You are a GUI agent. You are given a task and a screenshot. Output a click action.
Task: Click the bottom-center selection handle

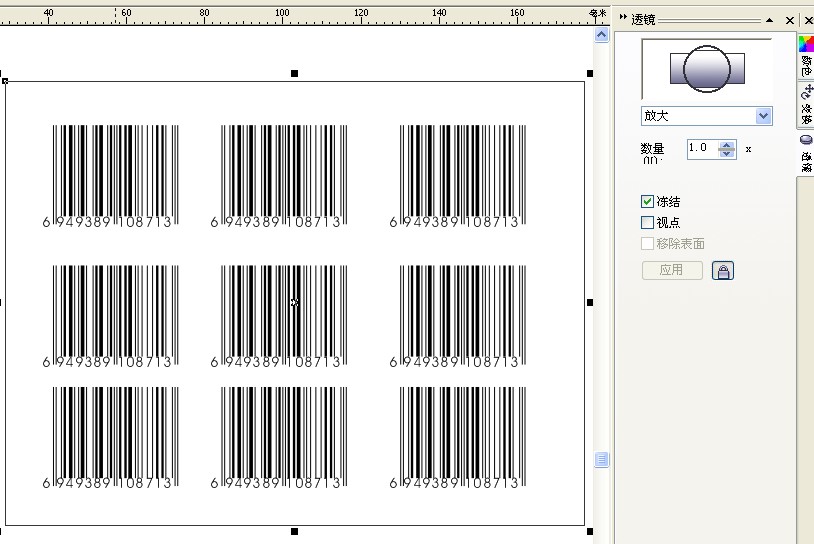[294, 531]
